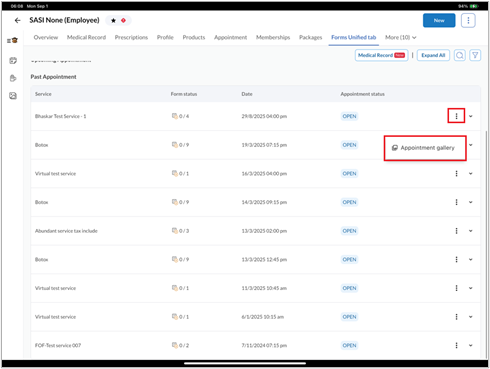Click form icon in FOF-Test service 007 row

pyautogui.click(x=174, y=345)
